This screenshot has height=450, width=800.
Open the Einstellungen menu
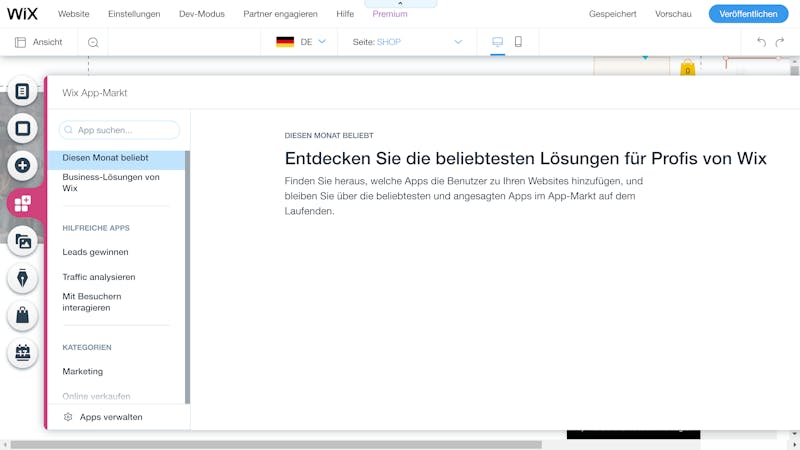click(x=134, y=14)
